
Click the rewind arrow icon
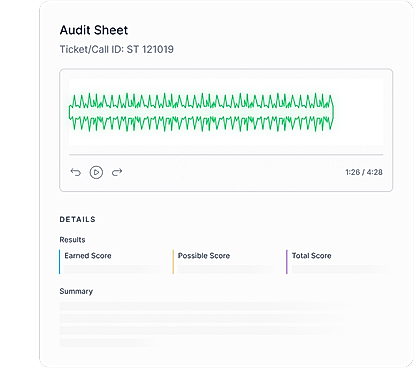(x=76, y=172)
